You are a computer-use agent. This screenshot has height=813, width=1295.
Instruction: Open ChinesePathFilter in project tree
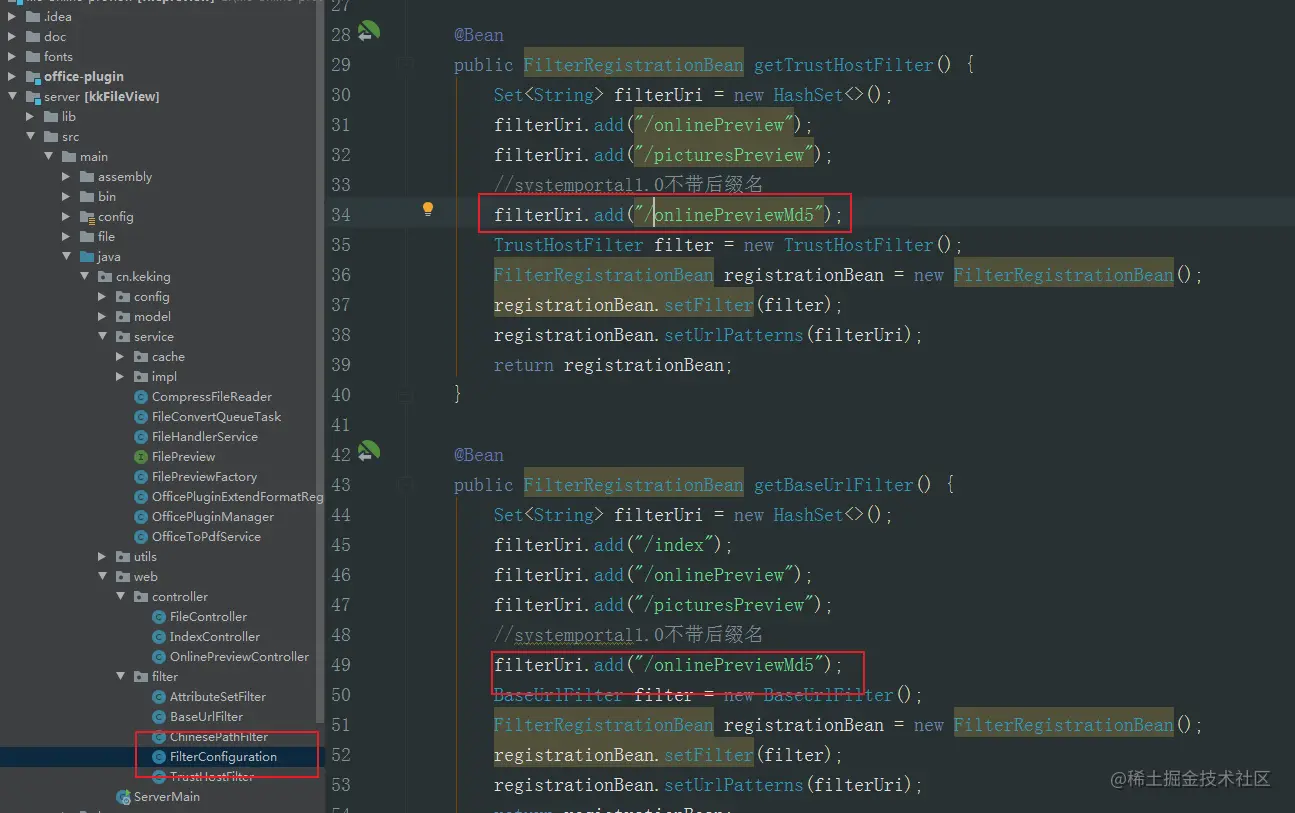pos(218,737)
